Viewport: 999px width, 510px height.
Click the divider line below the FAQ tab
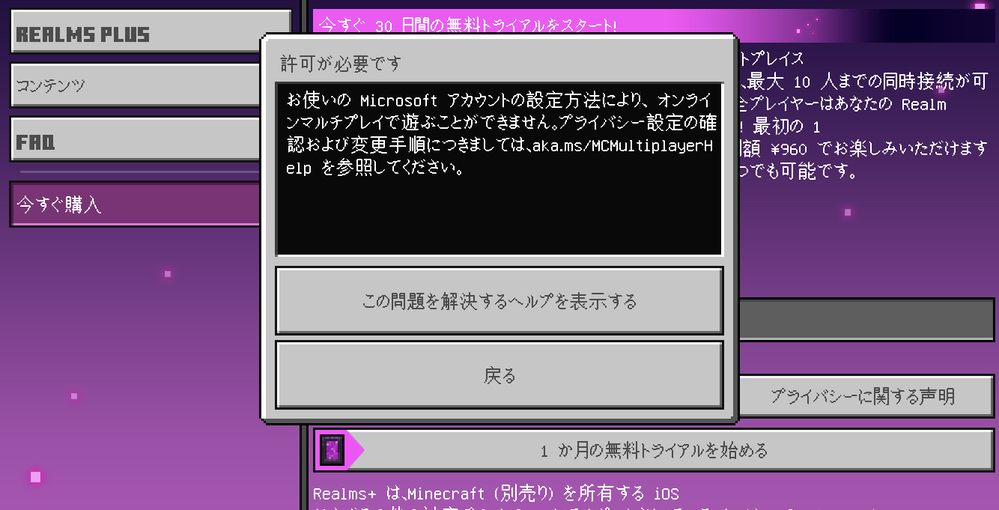(139, 171)
